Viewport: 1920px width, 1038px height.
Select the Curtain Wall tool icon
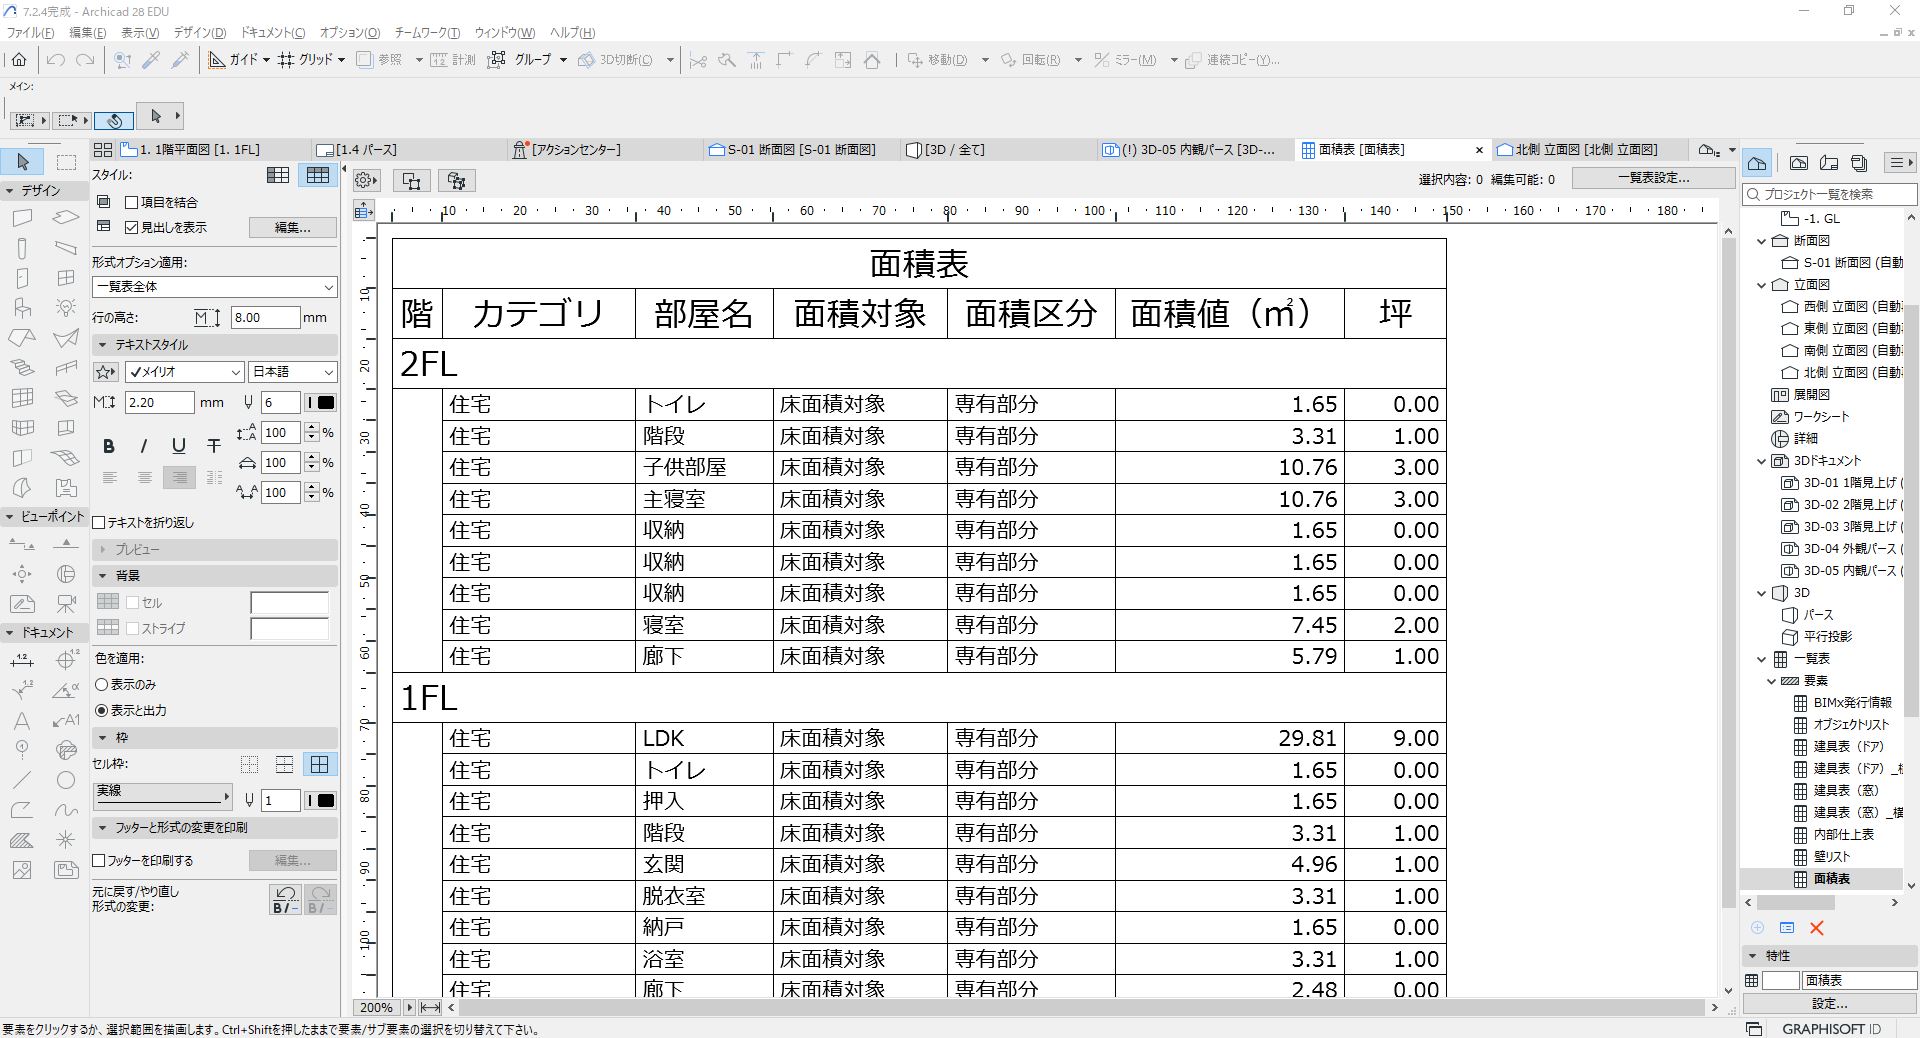[22, 398]
